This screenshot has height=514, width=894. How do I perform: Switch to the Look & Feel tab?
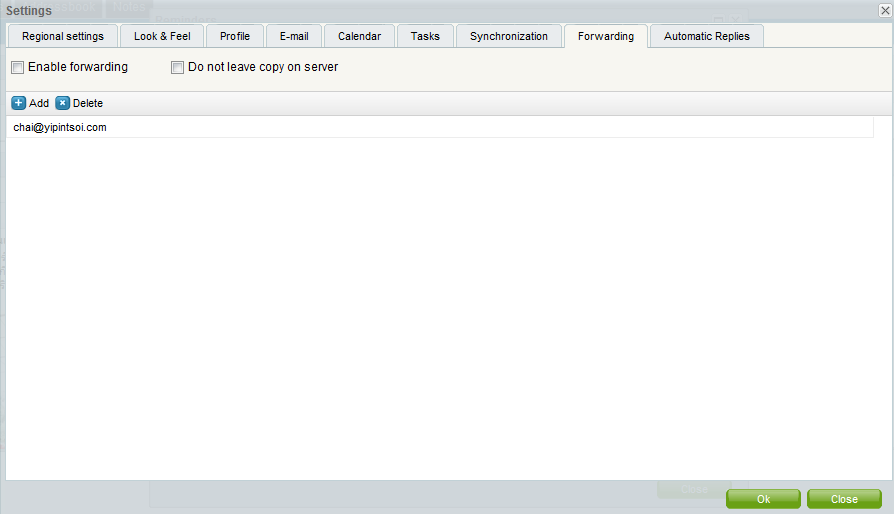coord(162,36)
